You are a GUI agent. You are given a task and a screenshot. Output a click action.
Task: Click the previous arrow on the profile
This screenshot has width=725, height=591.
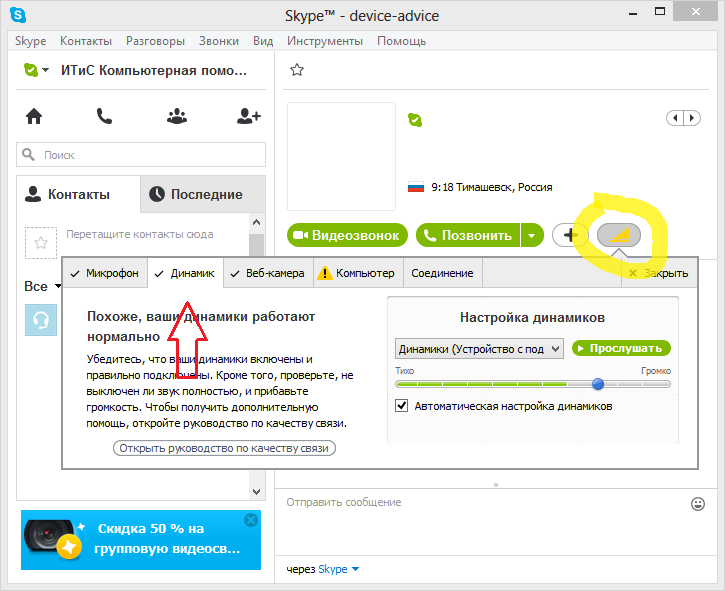coord(675,118)
